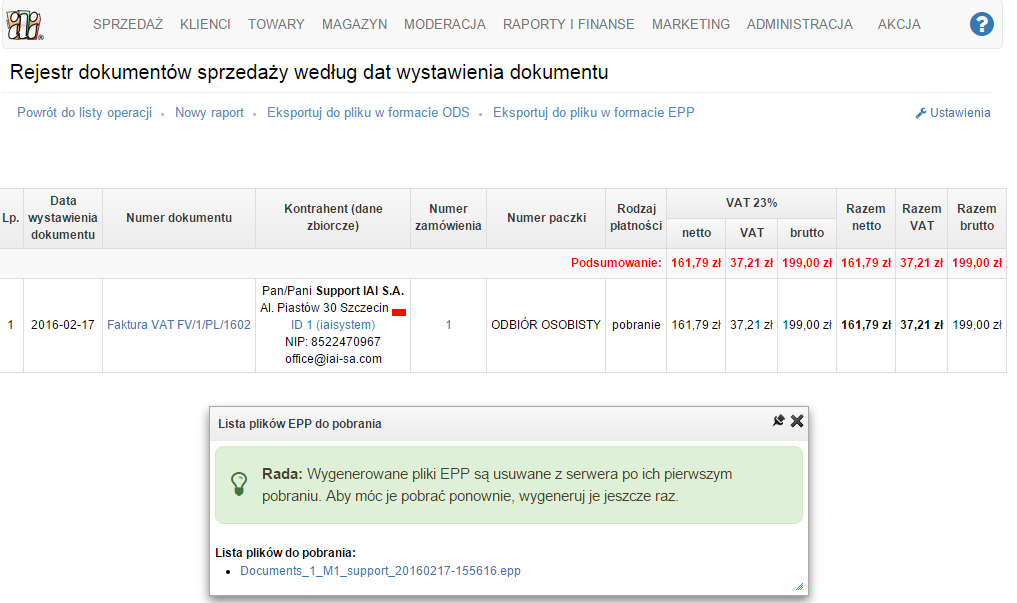Open the help question mark icon
1017x603 pixels.
coord(981,25)
